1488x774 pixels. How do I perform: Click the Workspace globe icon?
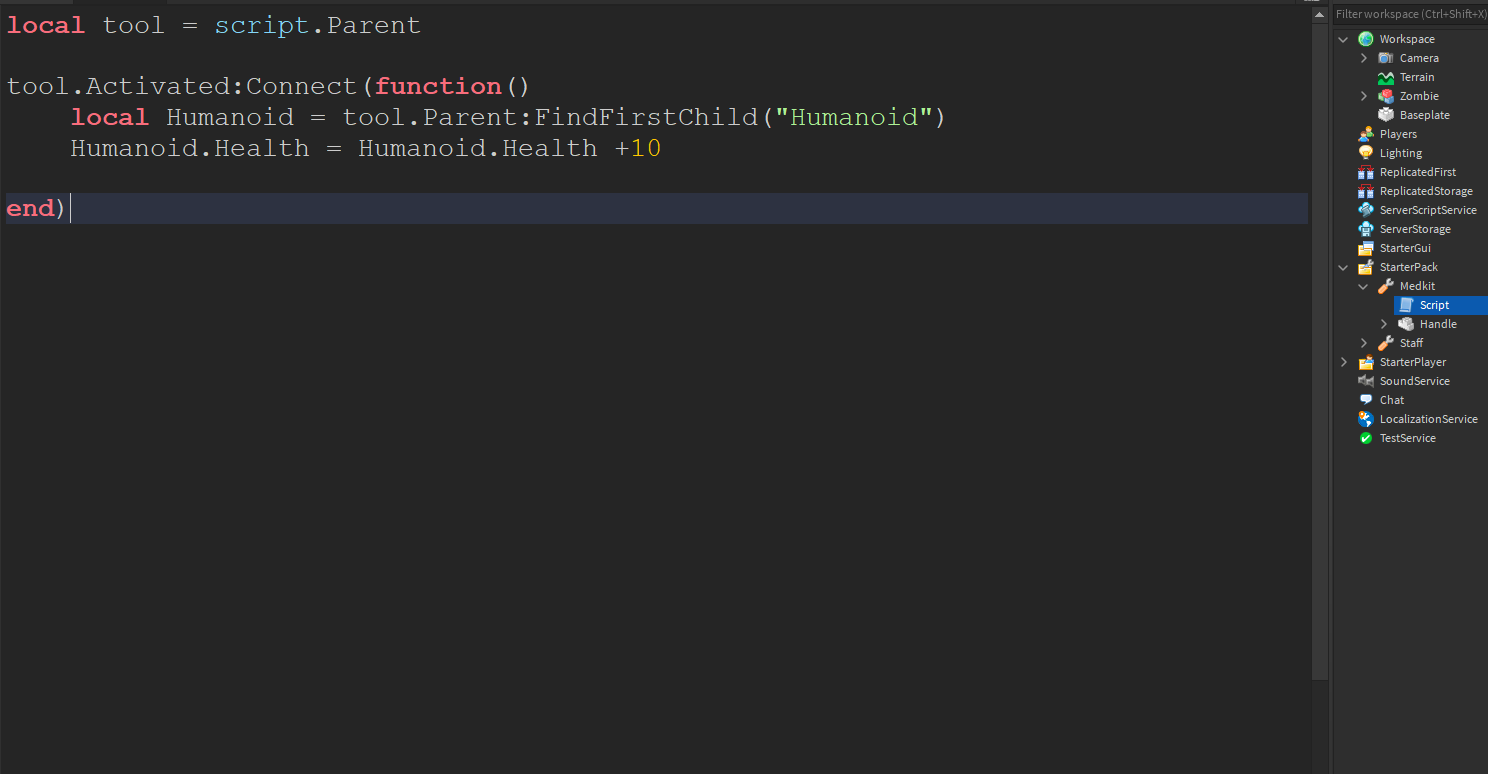click(1366, 39)
